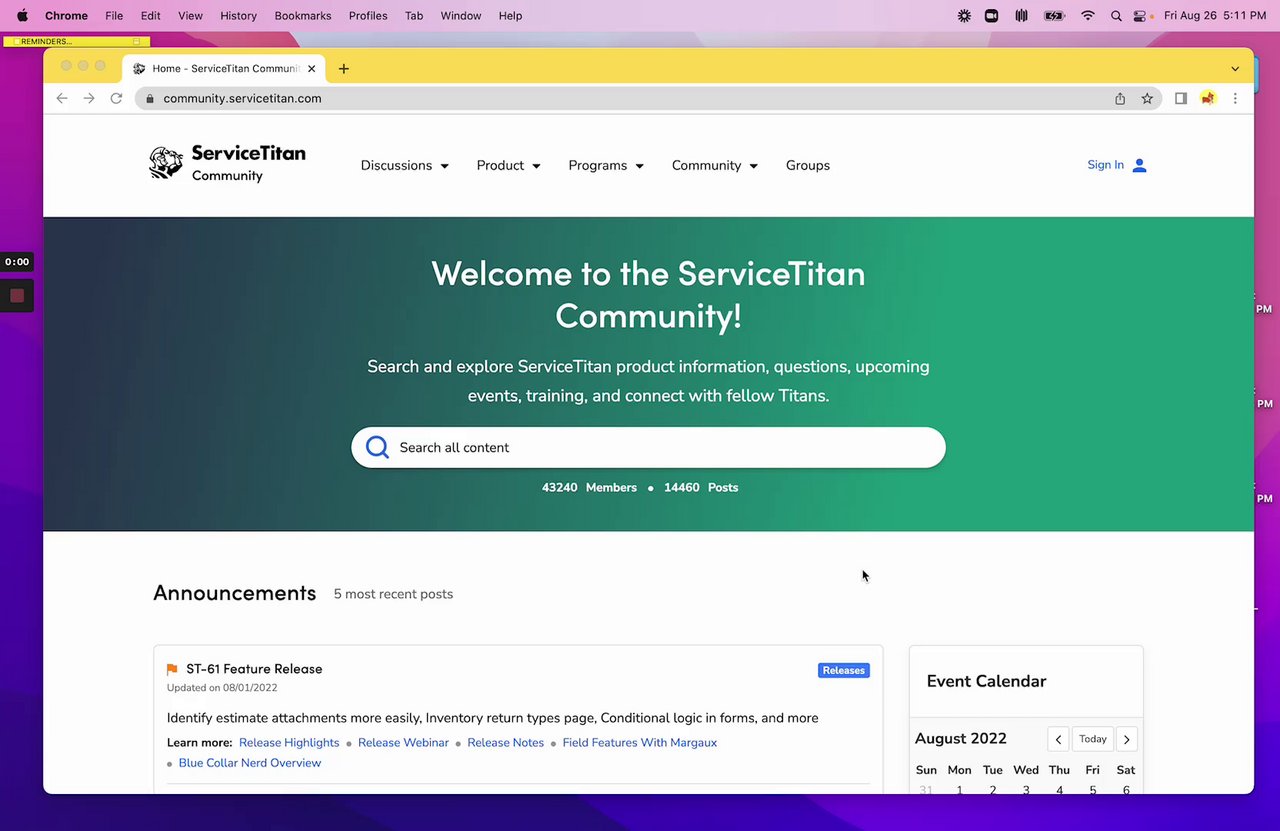
Task: Click the browser forward arrow
Action: 89,98
